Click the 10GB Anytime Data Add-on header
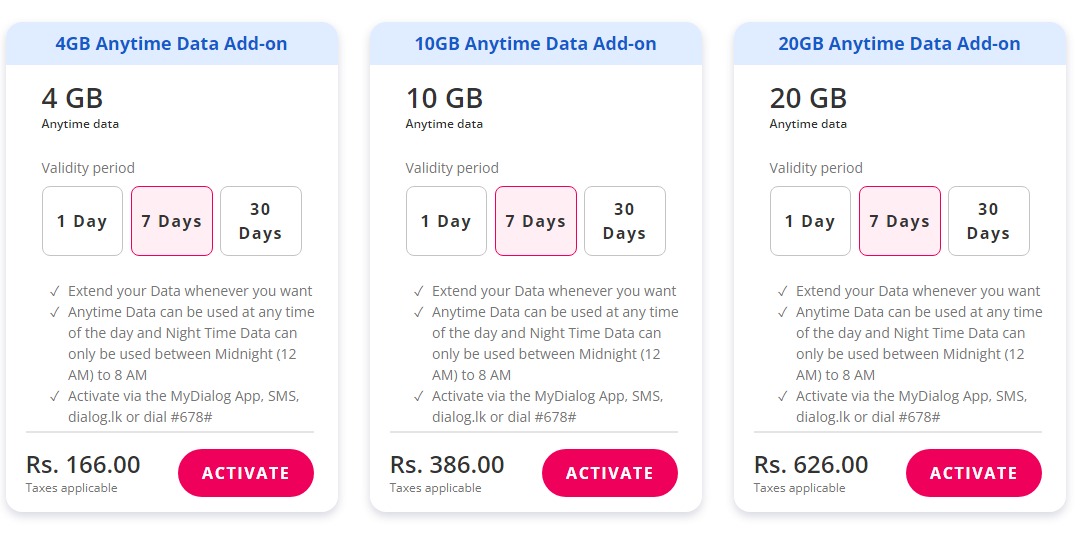Viewport: 1085px width, 549px height. click(536, 44)
